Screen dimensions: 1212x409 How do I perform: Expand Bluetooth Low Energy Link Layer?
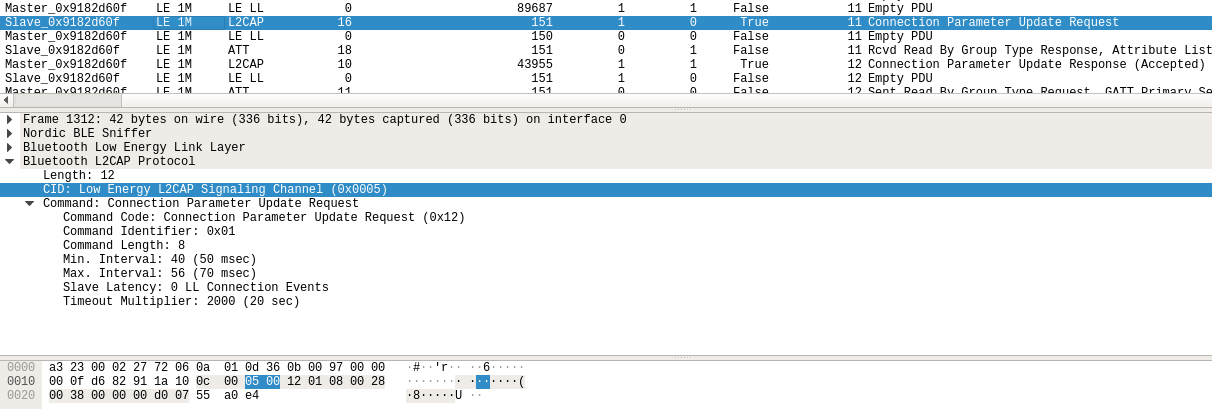[10, 148]
